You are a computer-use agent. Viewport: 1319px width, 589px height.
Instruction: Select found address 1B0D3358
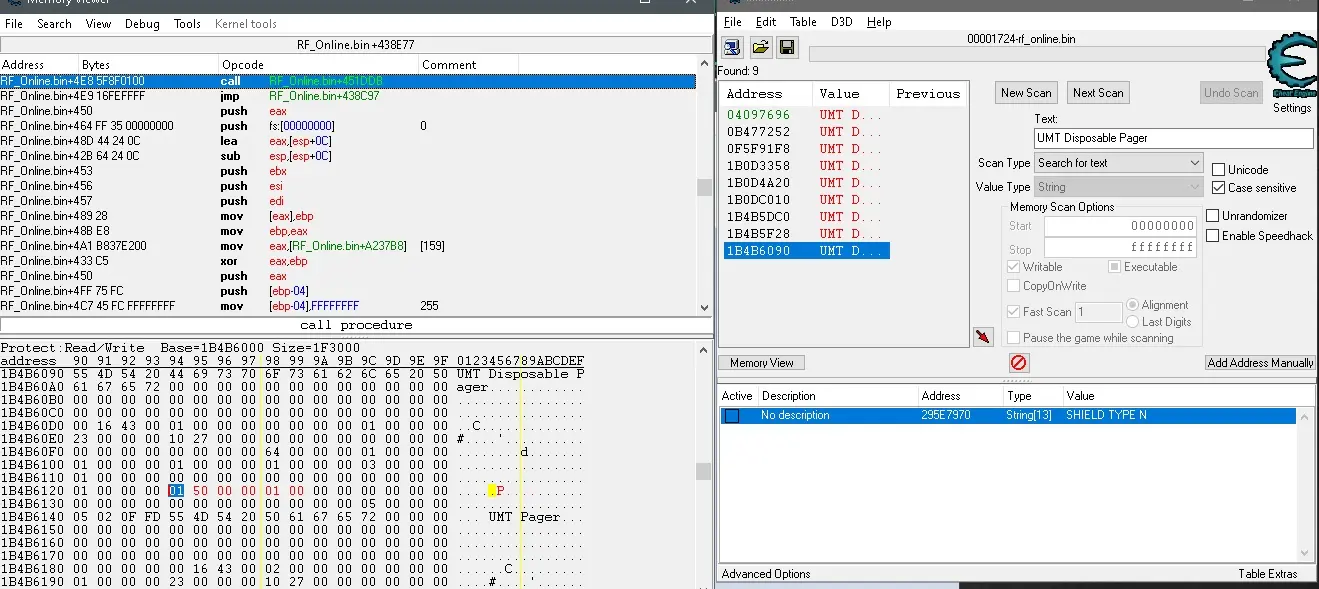tap(806, 166)
